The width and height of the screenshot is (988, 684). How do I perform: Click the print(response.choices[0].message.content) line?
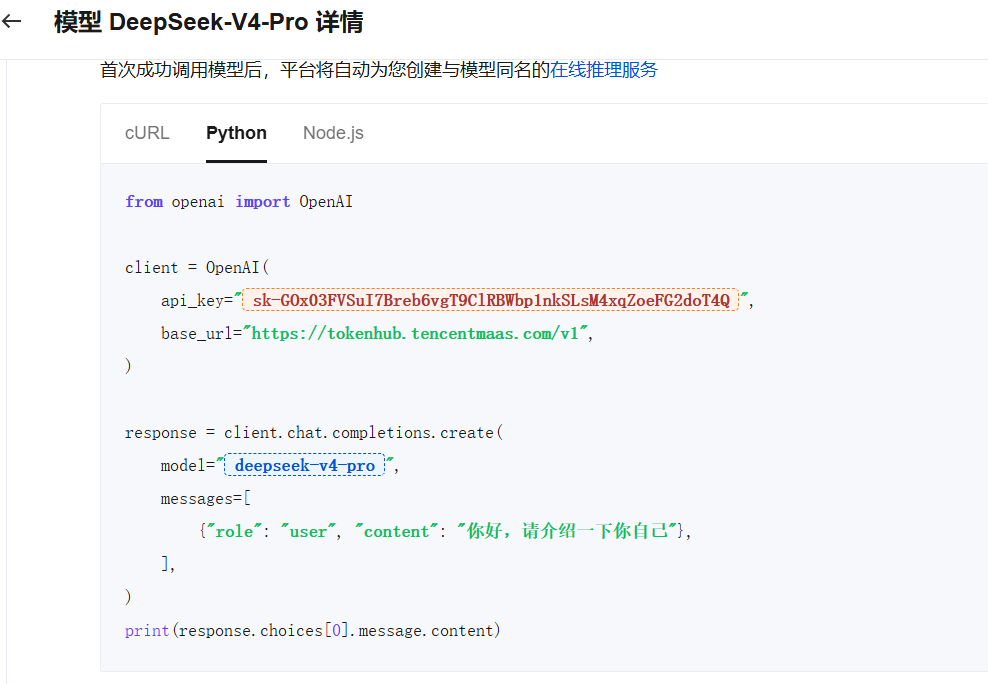(x=313, y=630)
